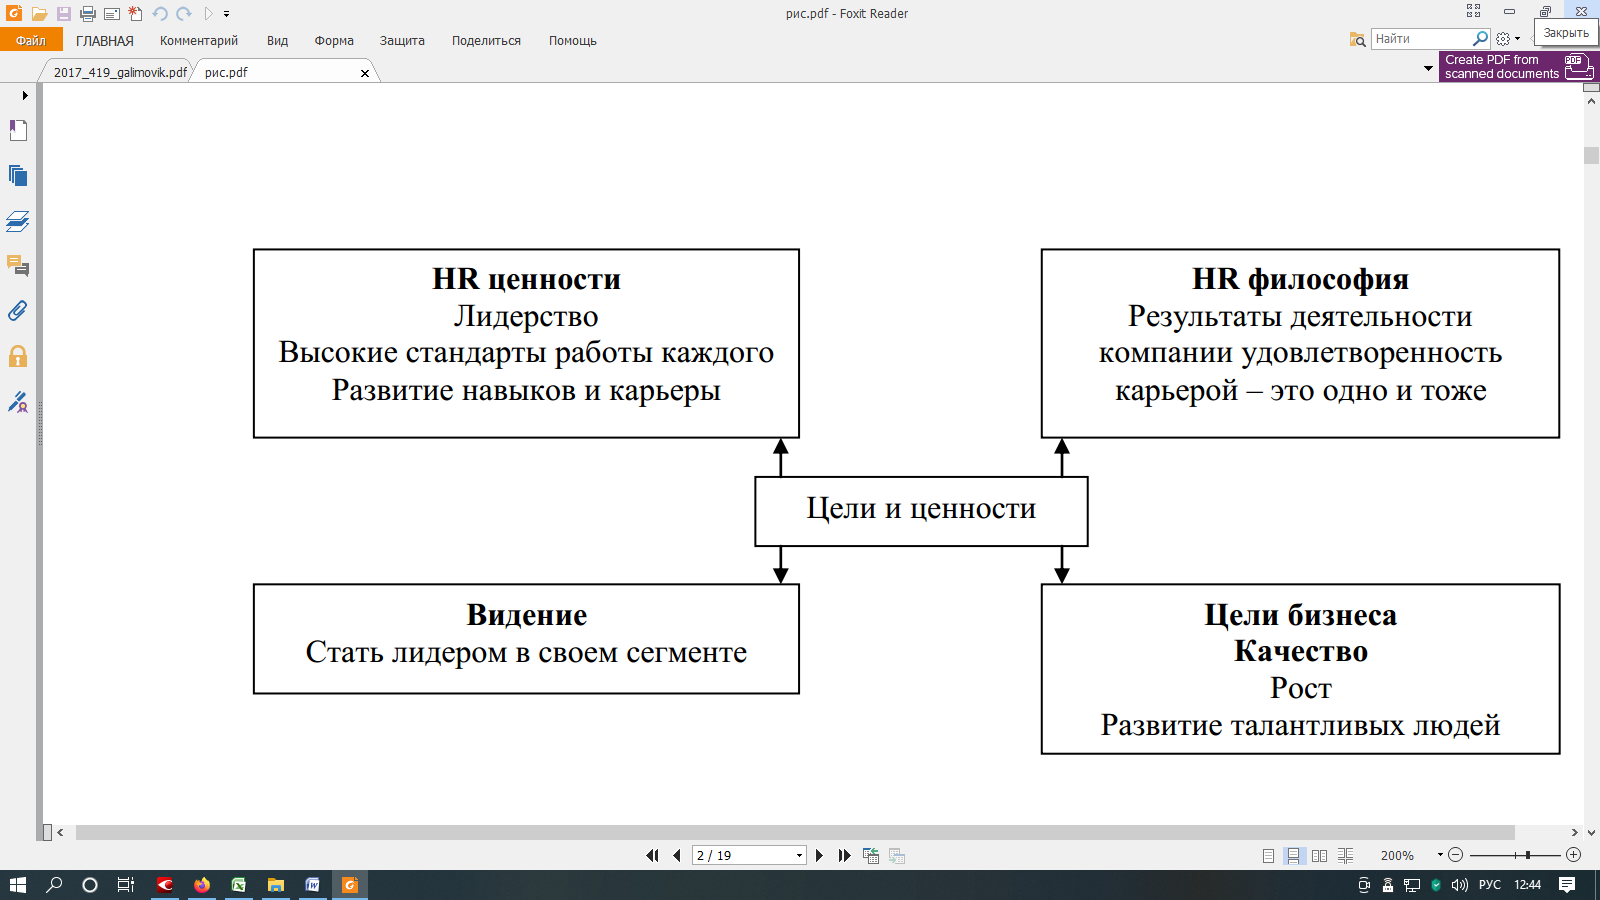Open the Comments panel
This screenshot has height=900, width=1600.
18,266
